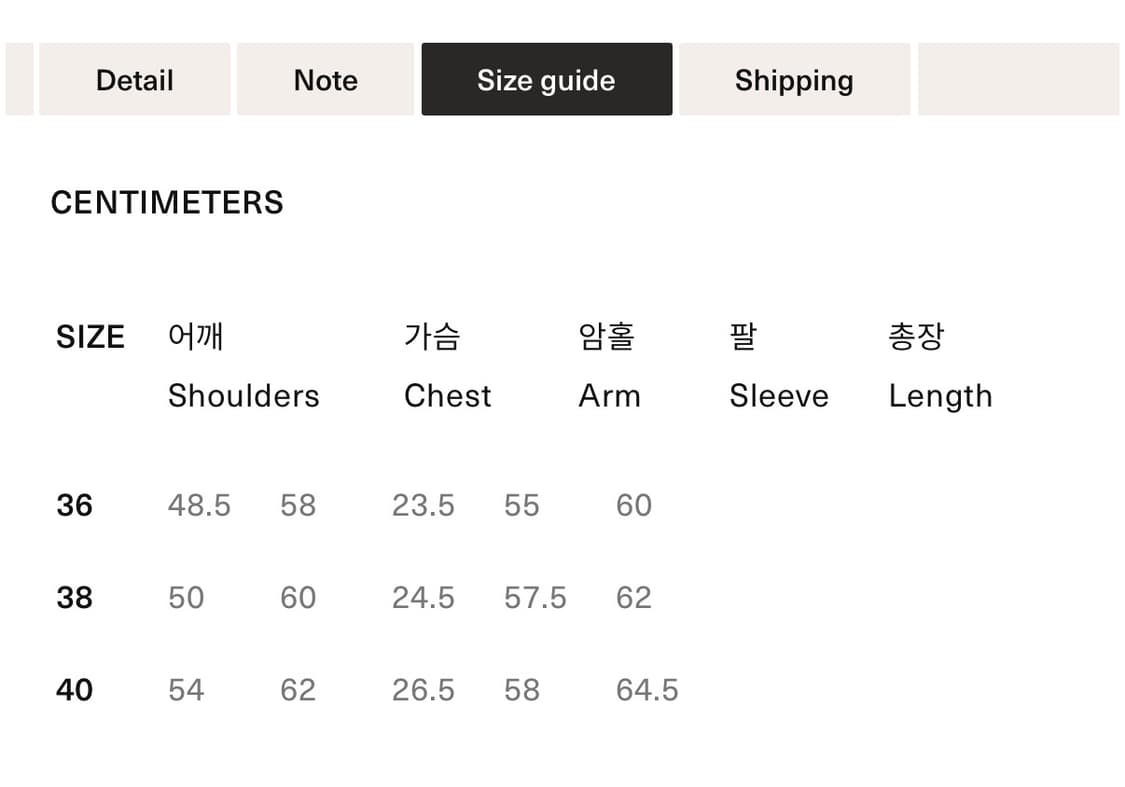Click the Arm column header

point(609,396)
